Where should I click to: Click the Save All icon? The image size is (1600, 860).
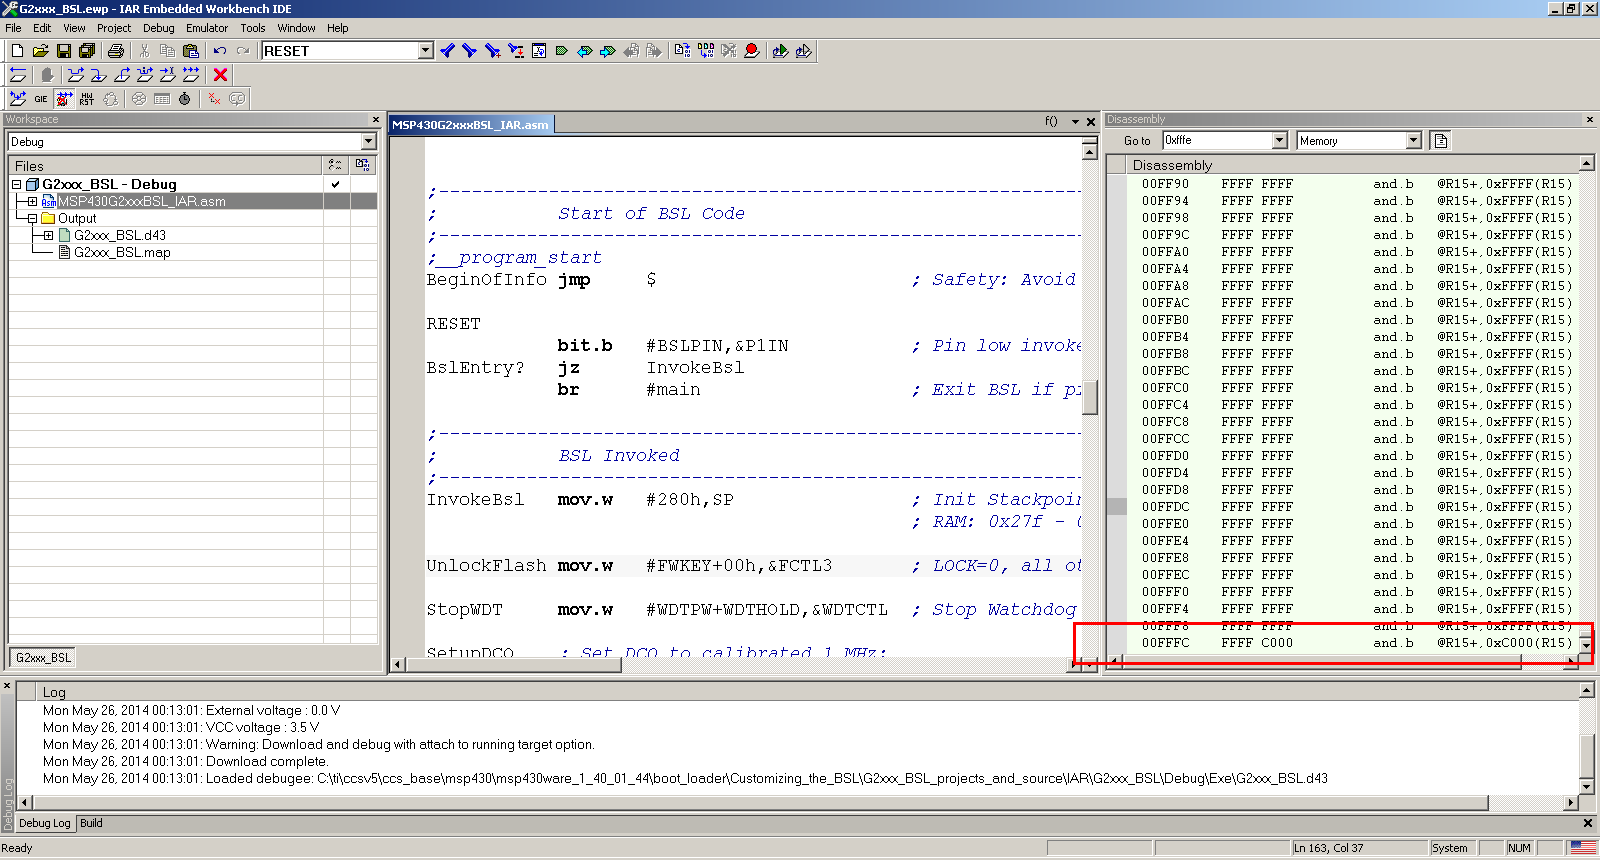[87, 51]
